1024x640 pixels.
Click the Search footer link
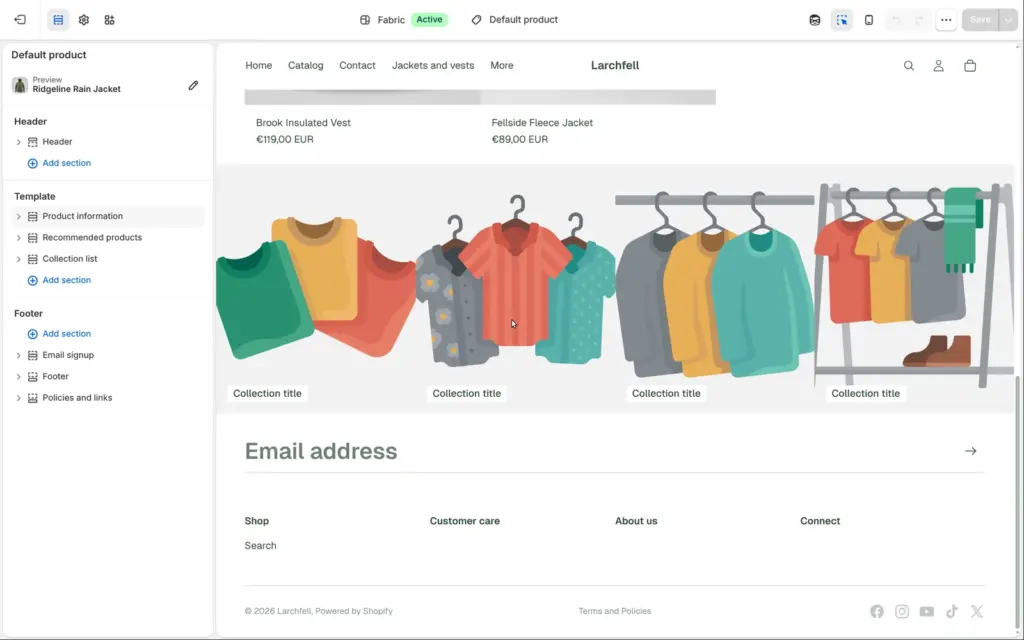pyautogui.click(x=261, y=546)
